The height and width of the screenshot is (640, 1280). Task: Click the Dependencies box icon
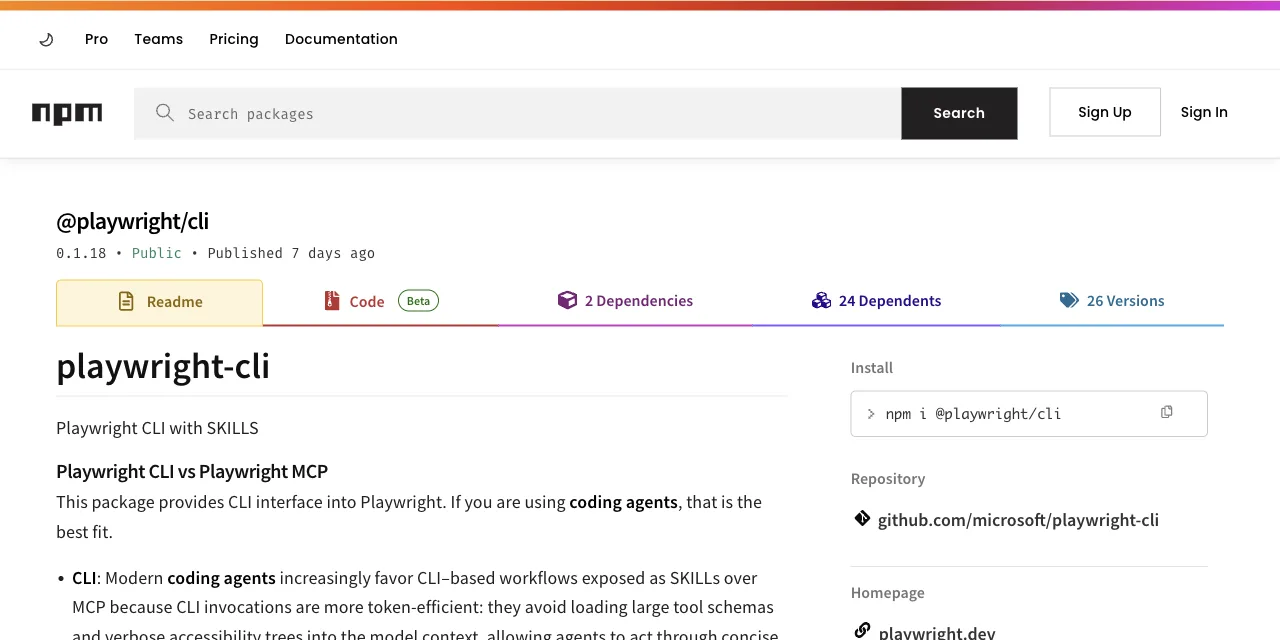567,300
